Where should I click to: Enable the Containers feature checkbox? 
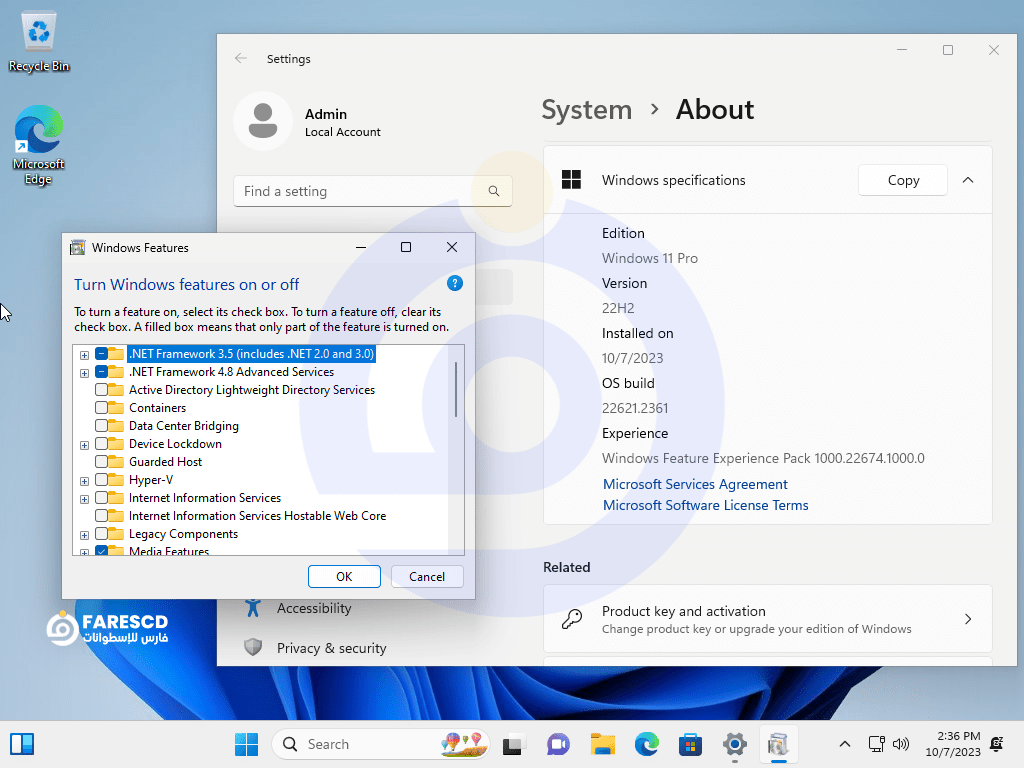pyautogui.click(x=101, y=408)
